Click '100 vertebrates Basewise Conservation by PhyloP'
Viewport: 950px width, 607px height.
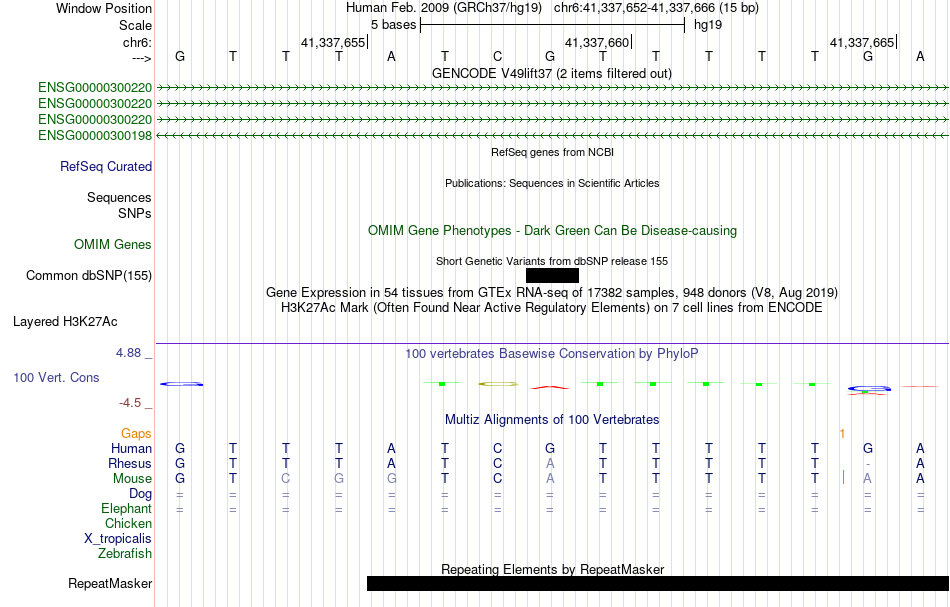coord(552,353)
